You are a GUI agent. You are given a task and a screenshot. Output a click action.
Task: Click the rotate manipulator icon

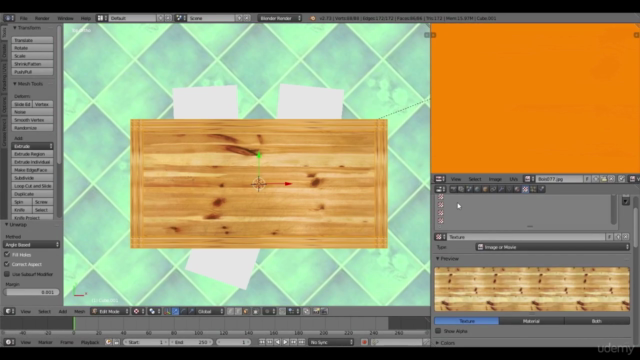tap(184, 311)
